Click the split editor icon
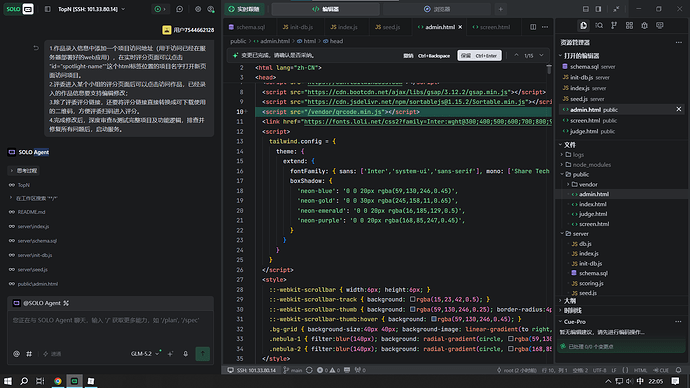690x388 pixels. point(533,27)
